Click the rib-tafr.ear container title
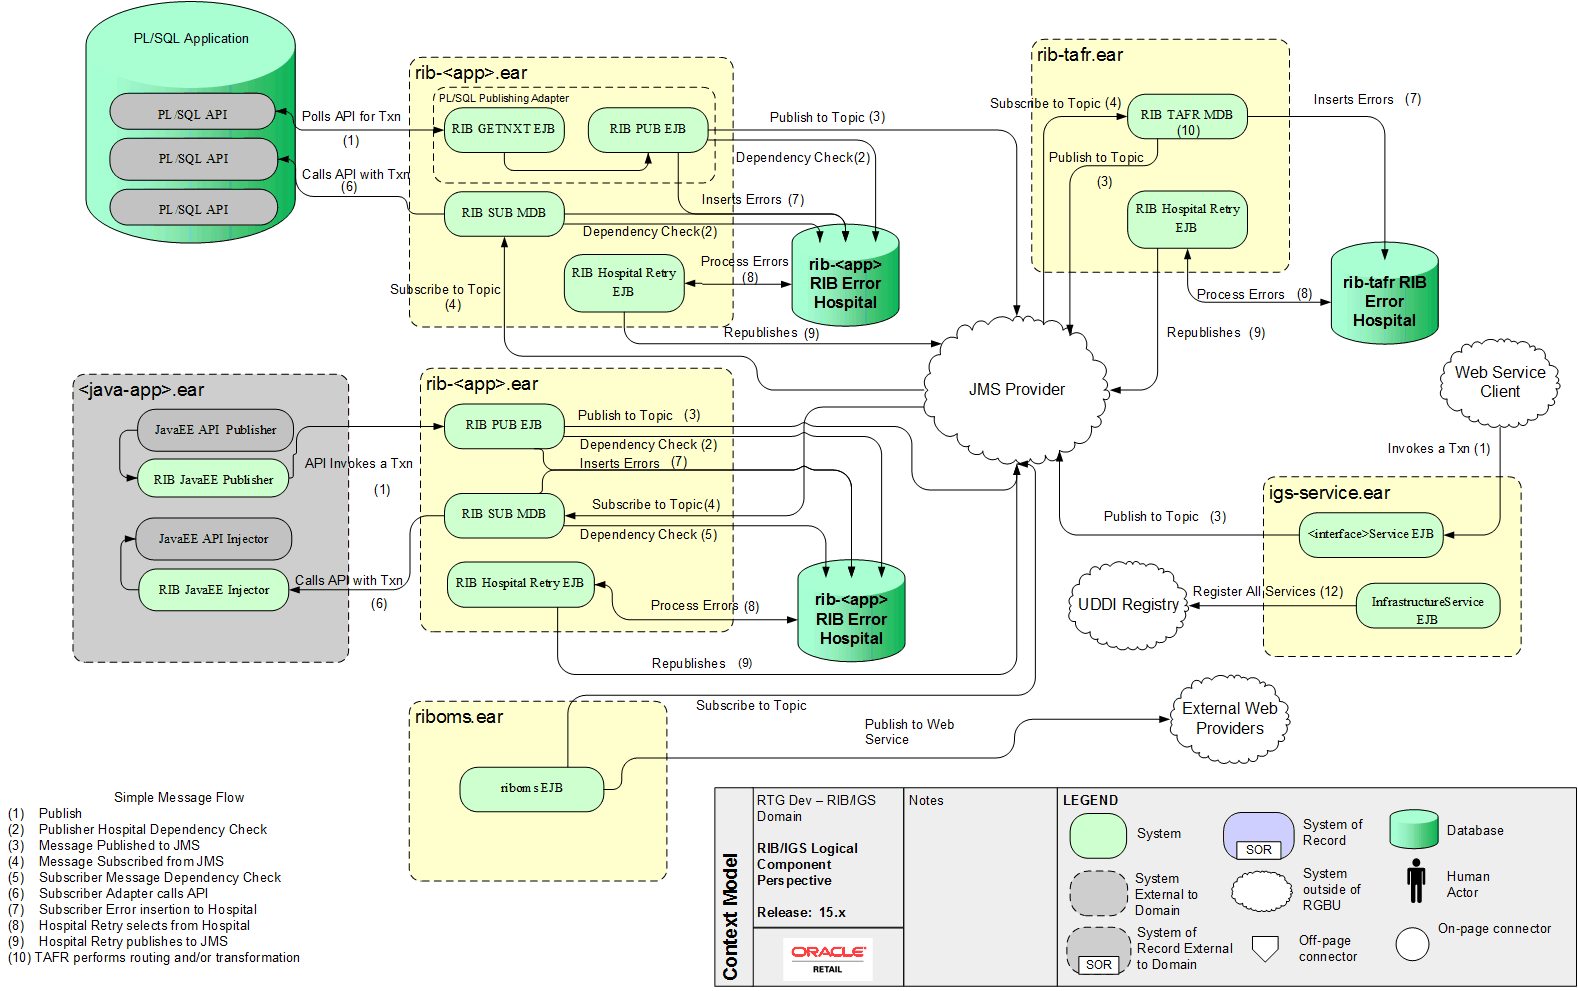The height and width of the screenshot is (991, 1578). [1080, 55]
